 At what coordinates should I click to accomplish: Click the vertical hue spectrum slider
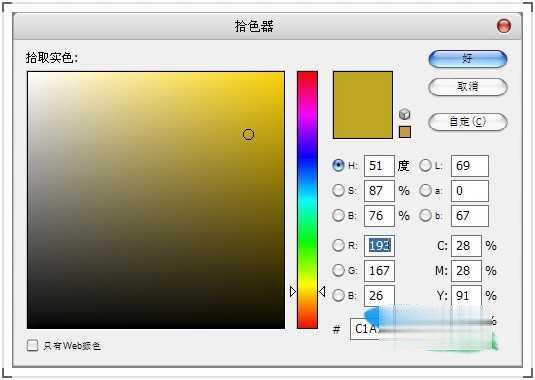[x=307, y=200]
